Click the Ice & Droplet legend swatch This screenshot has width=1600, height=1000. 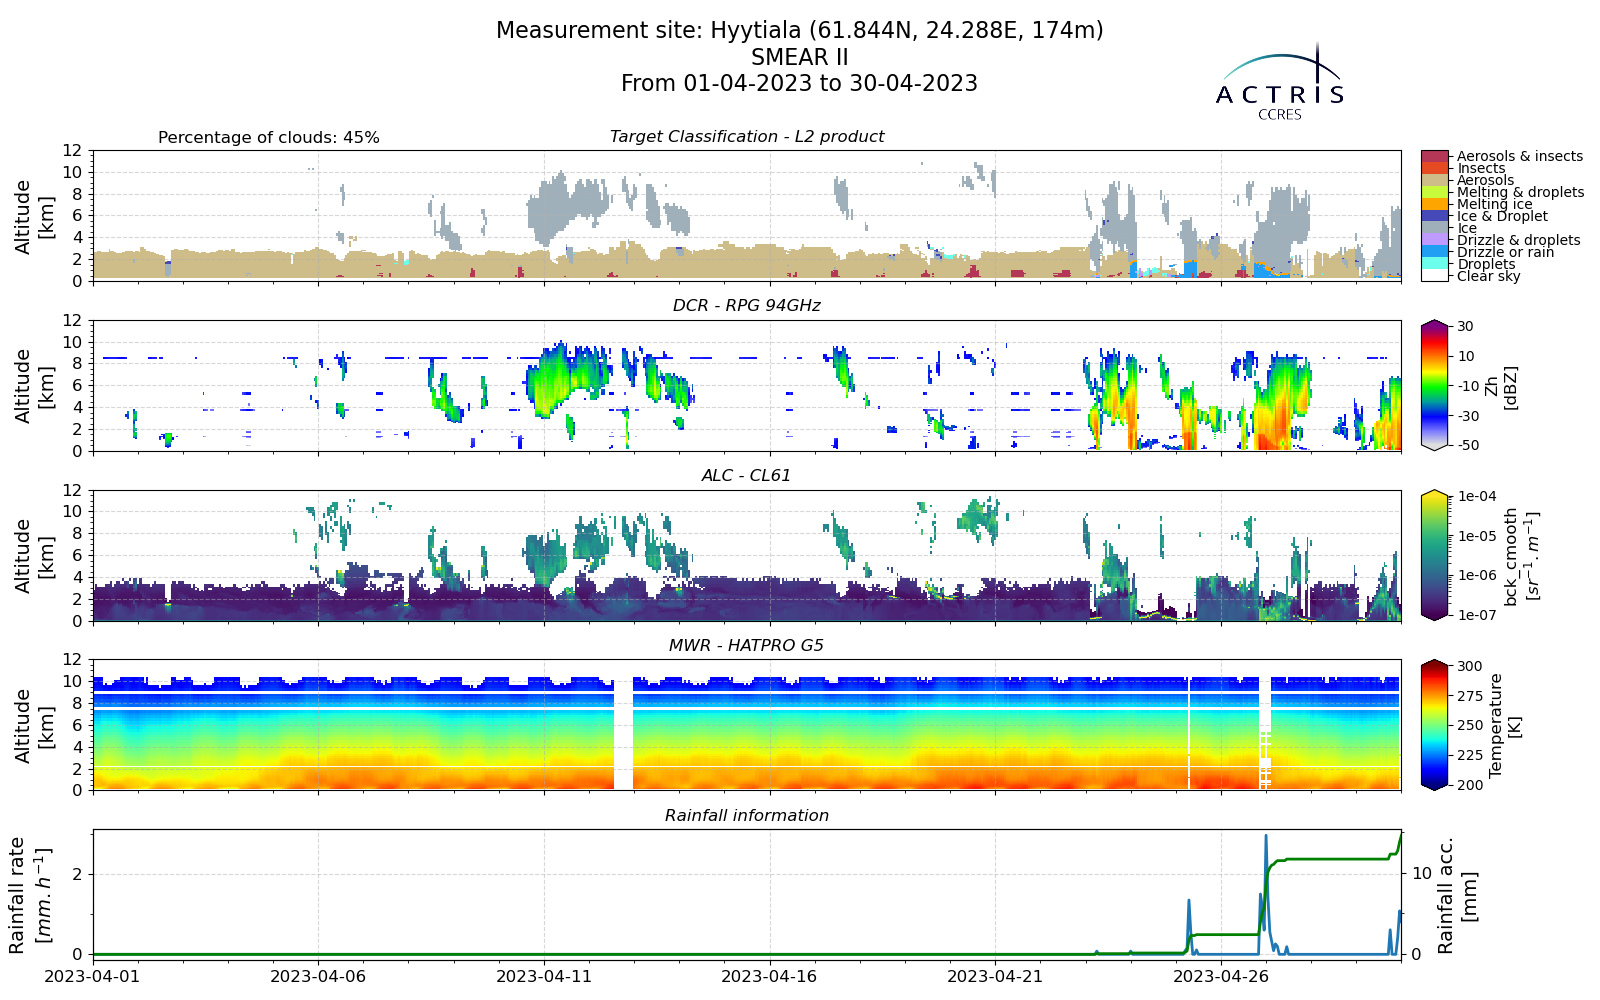pos(1434,216)
